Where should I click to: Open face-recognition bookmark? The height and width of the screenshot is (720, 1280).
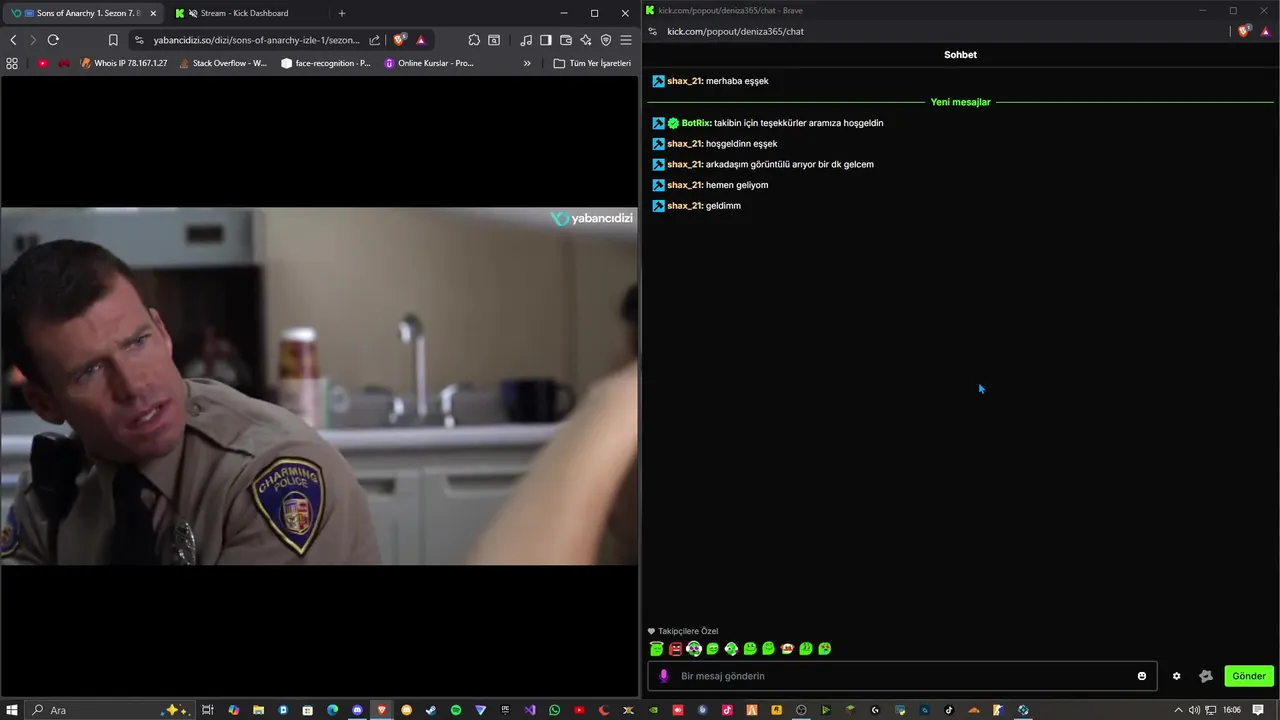[x=326, y=63]
